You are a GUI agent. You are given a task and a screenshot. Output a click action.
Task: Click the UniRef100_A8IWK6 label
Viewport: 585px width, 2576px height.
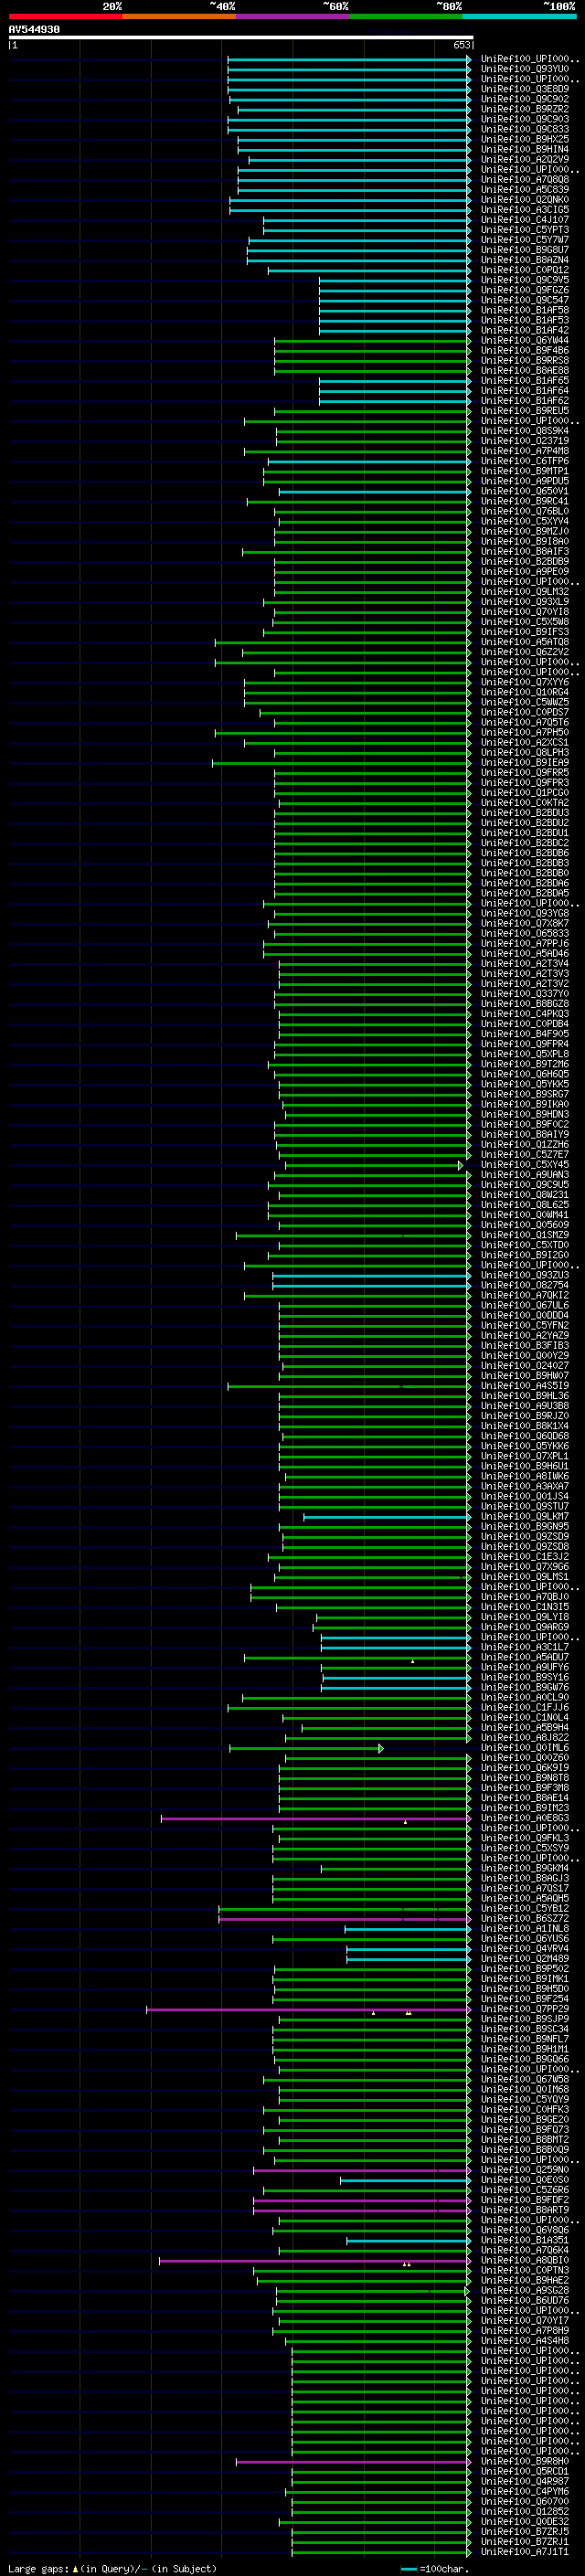525,1476
